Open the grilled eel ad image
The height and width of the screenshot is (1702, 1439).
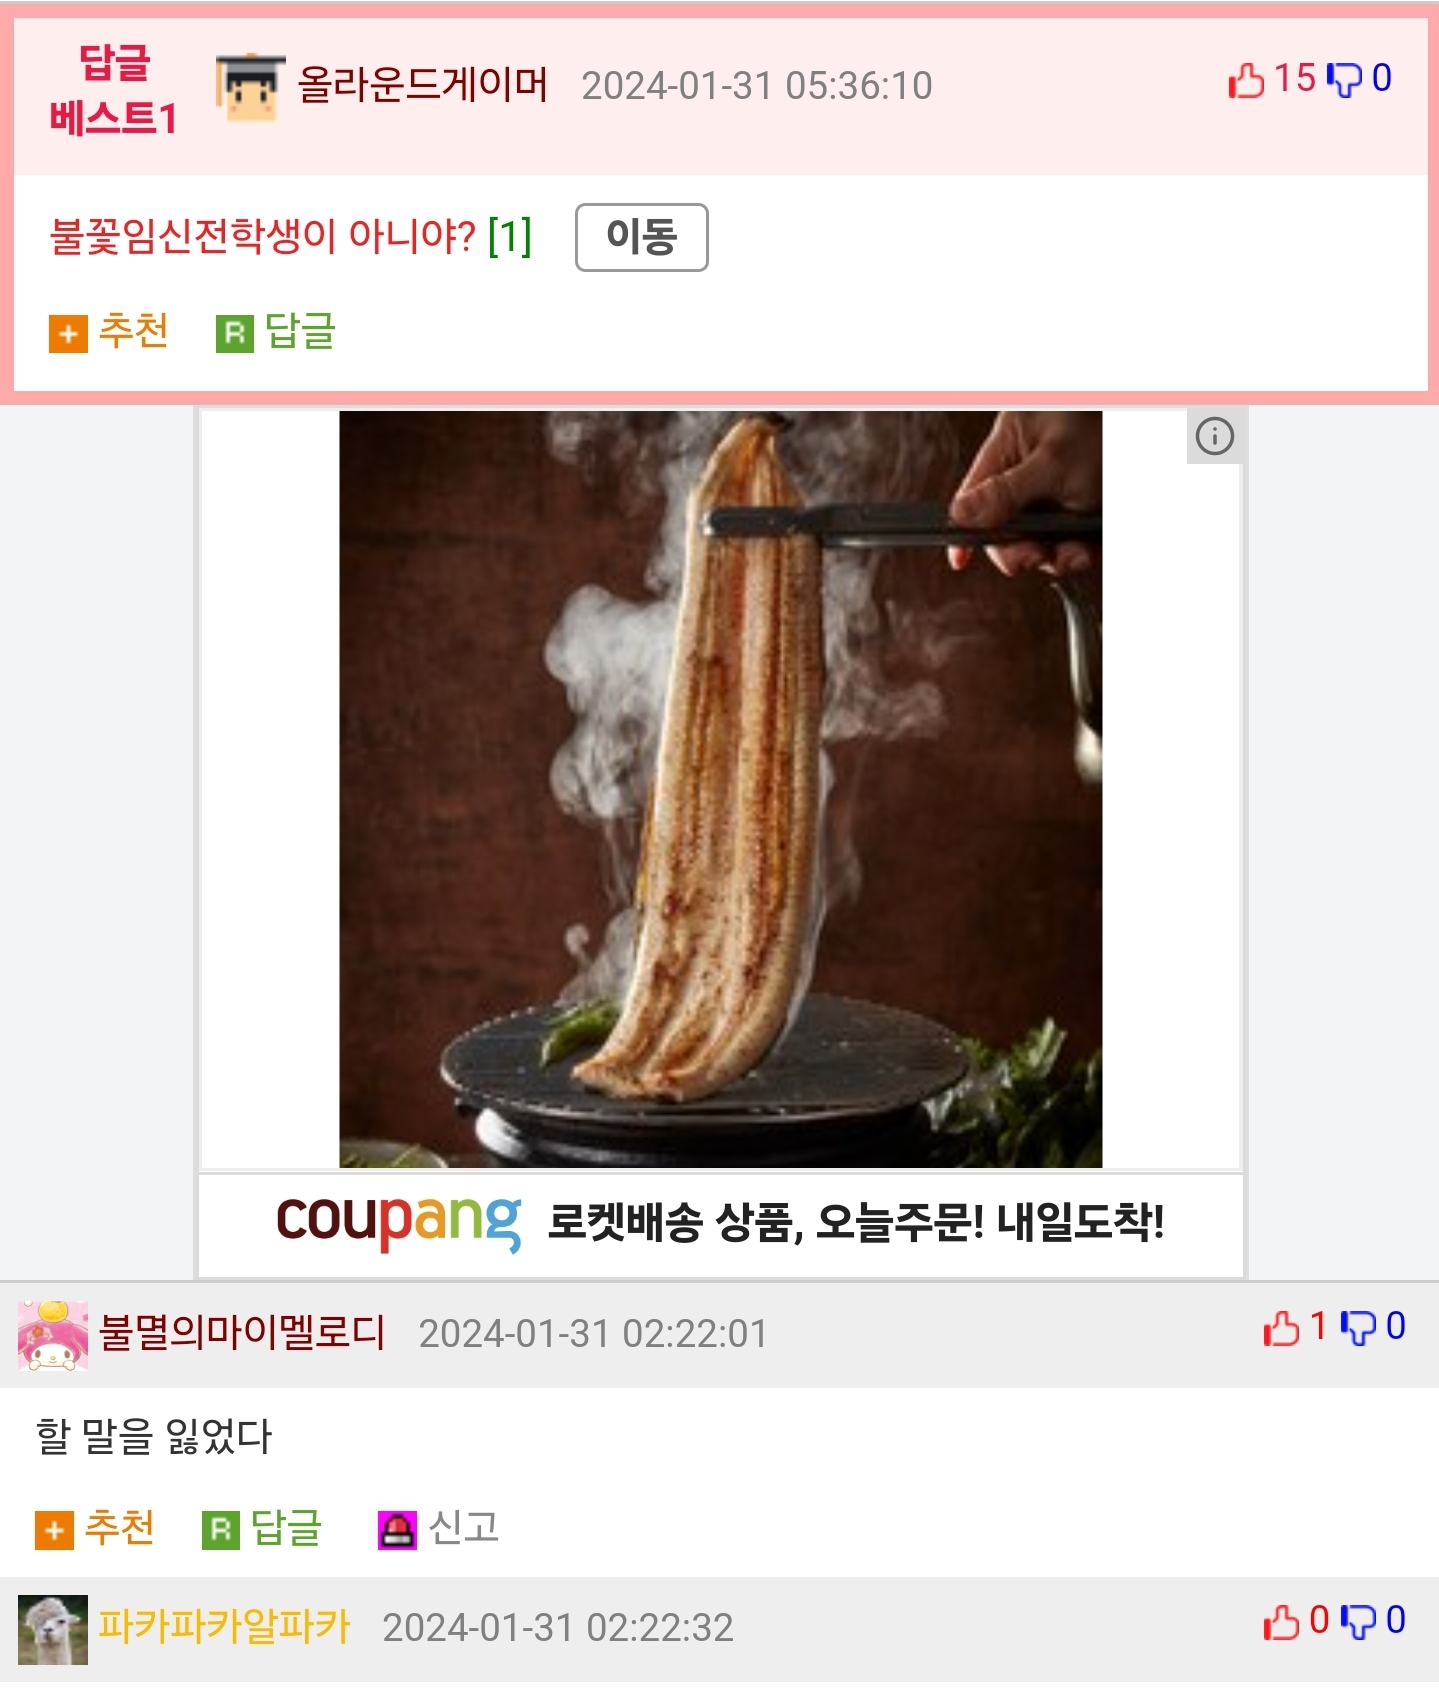pos(720,789)
